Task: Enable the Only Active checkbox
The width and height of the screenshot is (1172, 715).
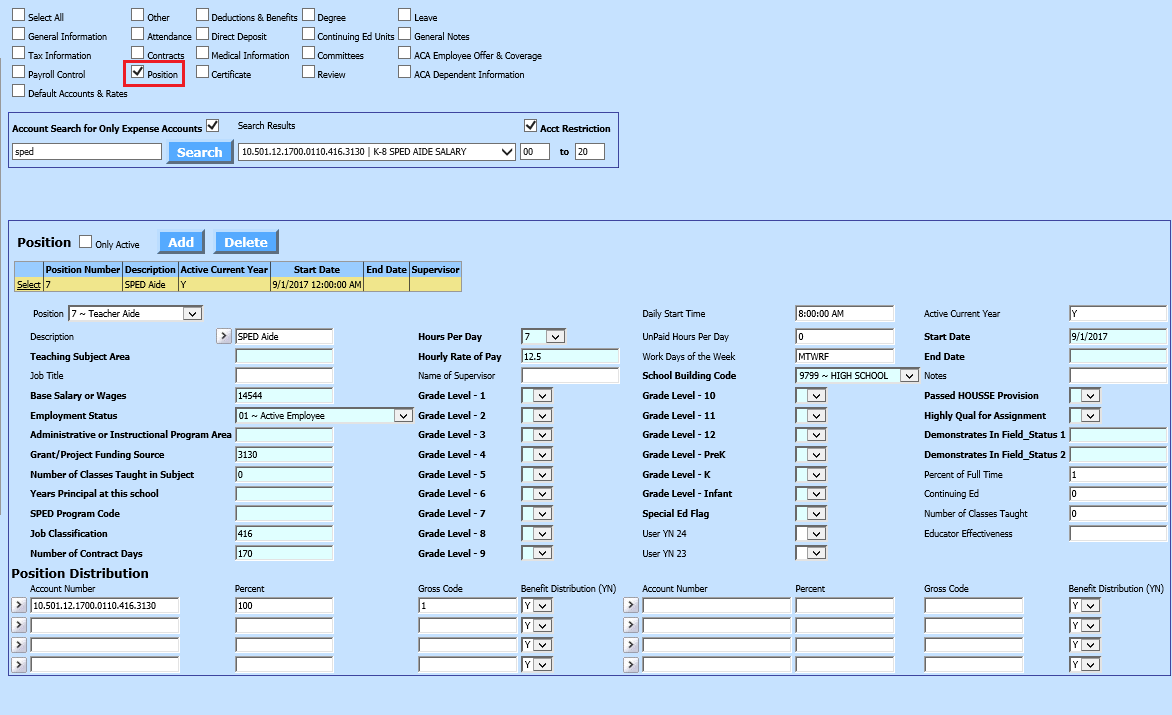Action: pos(86,242)
